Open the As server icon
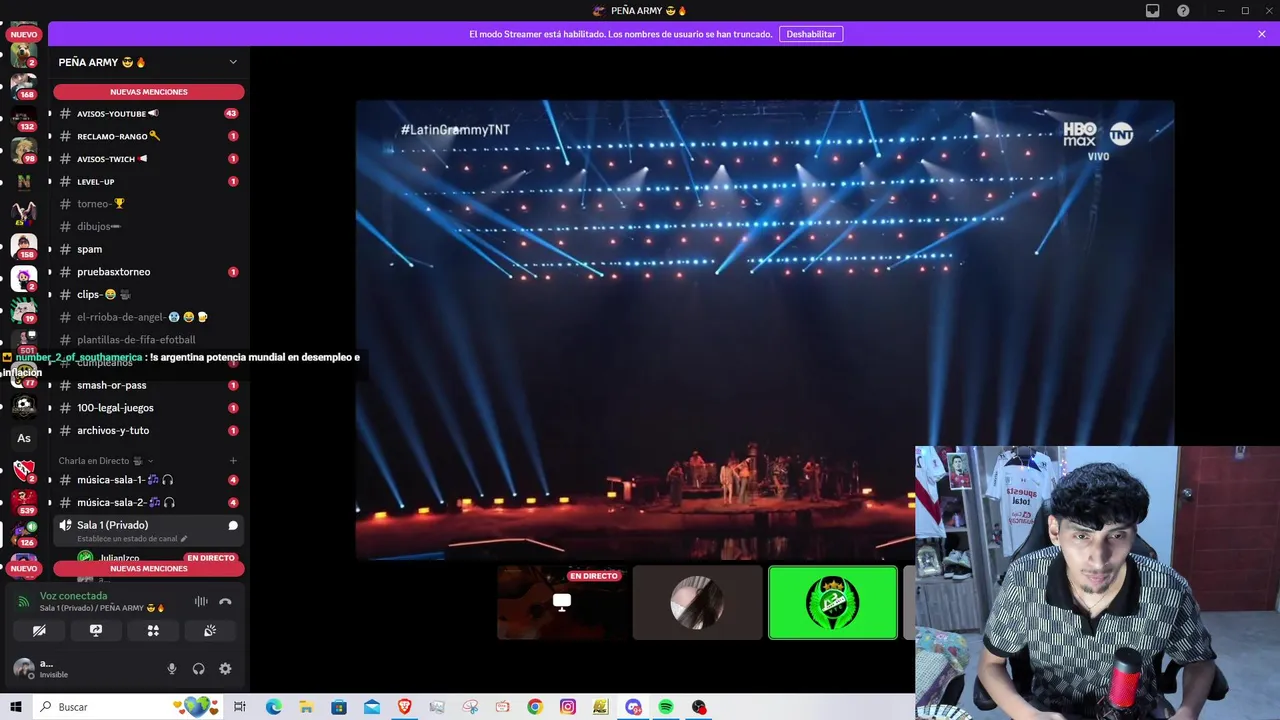1280x720 pixels. click(x=24, y=438)
